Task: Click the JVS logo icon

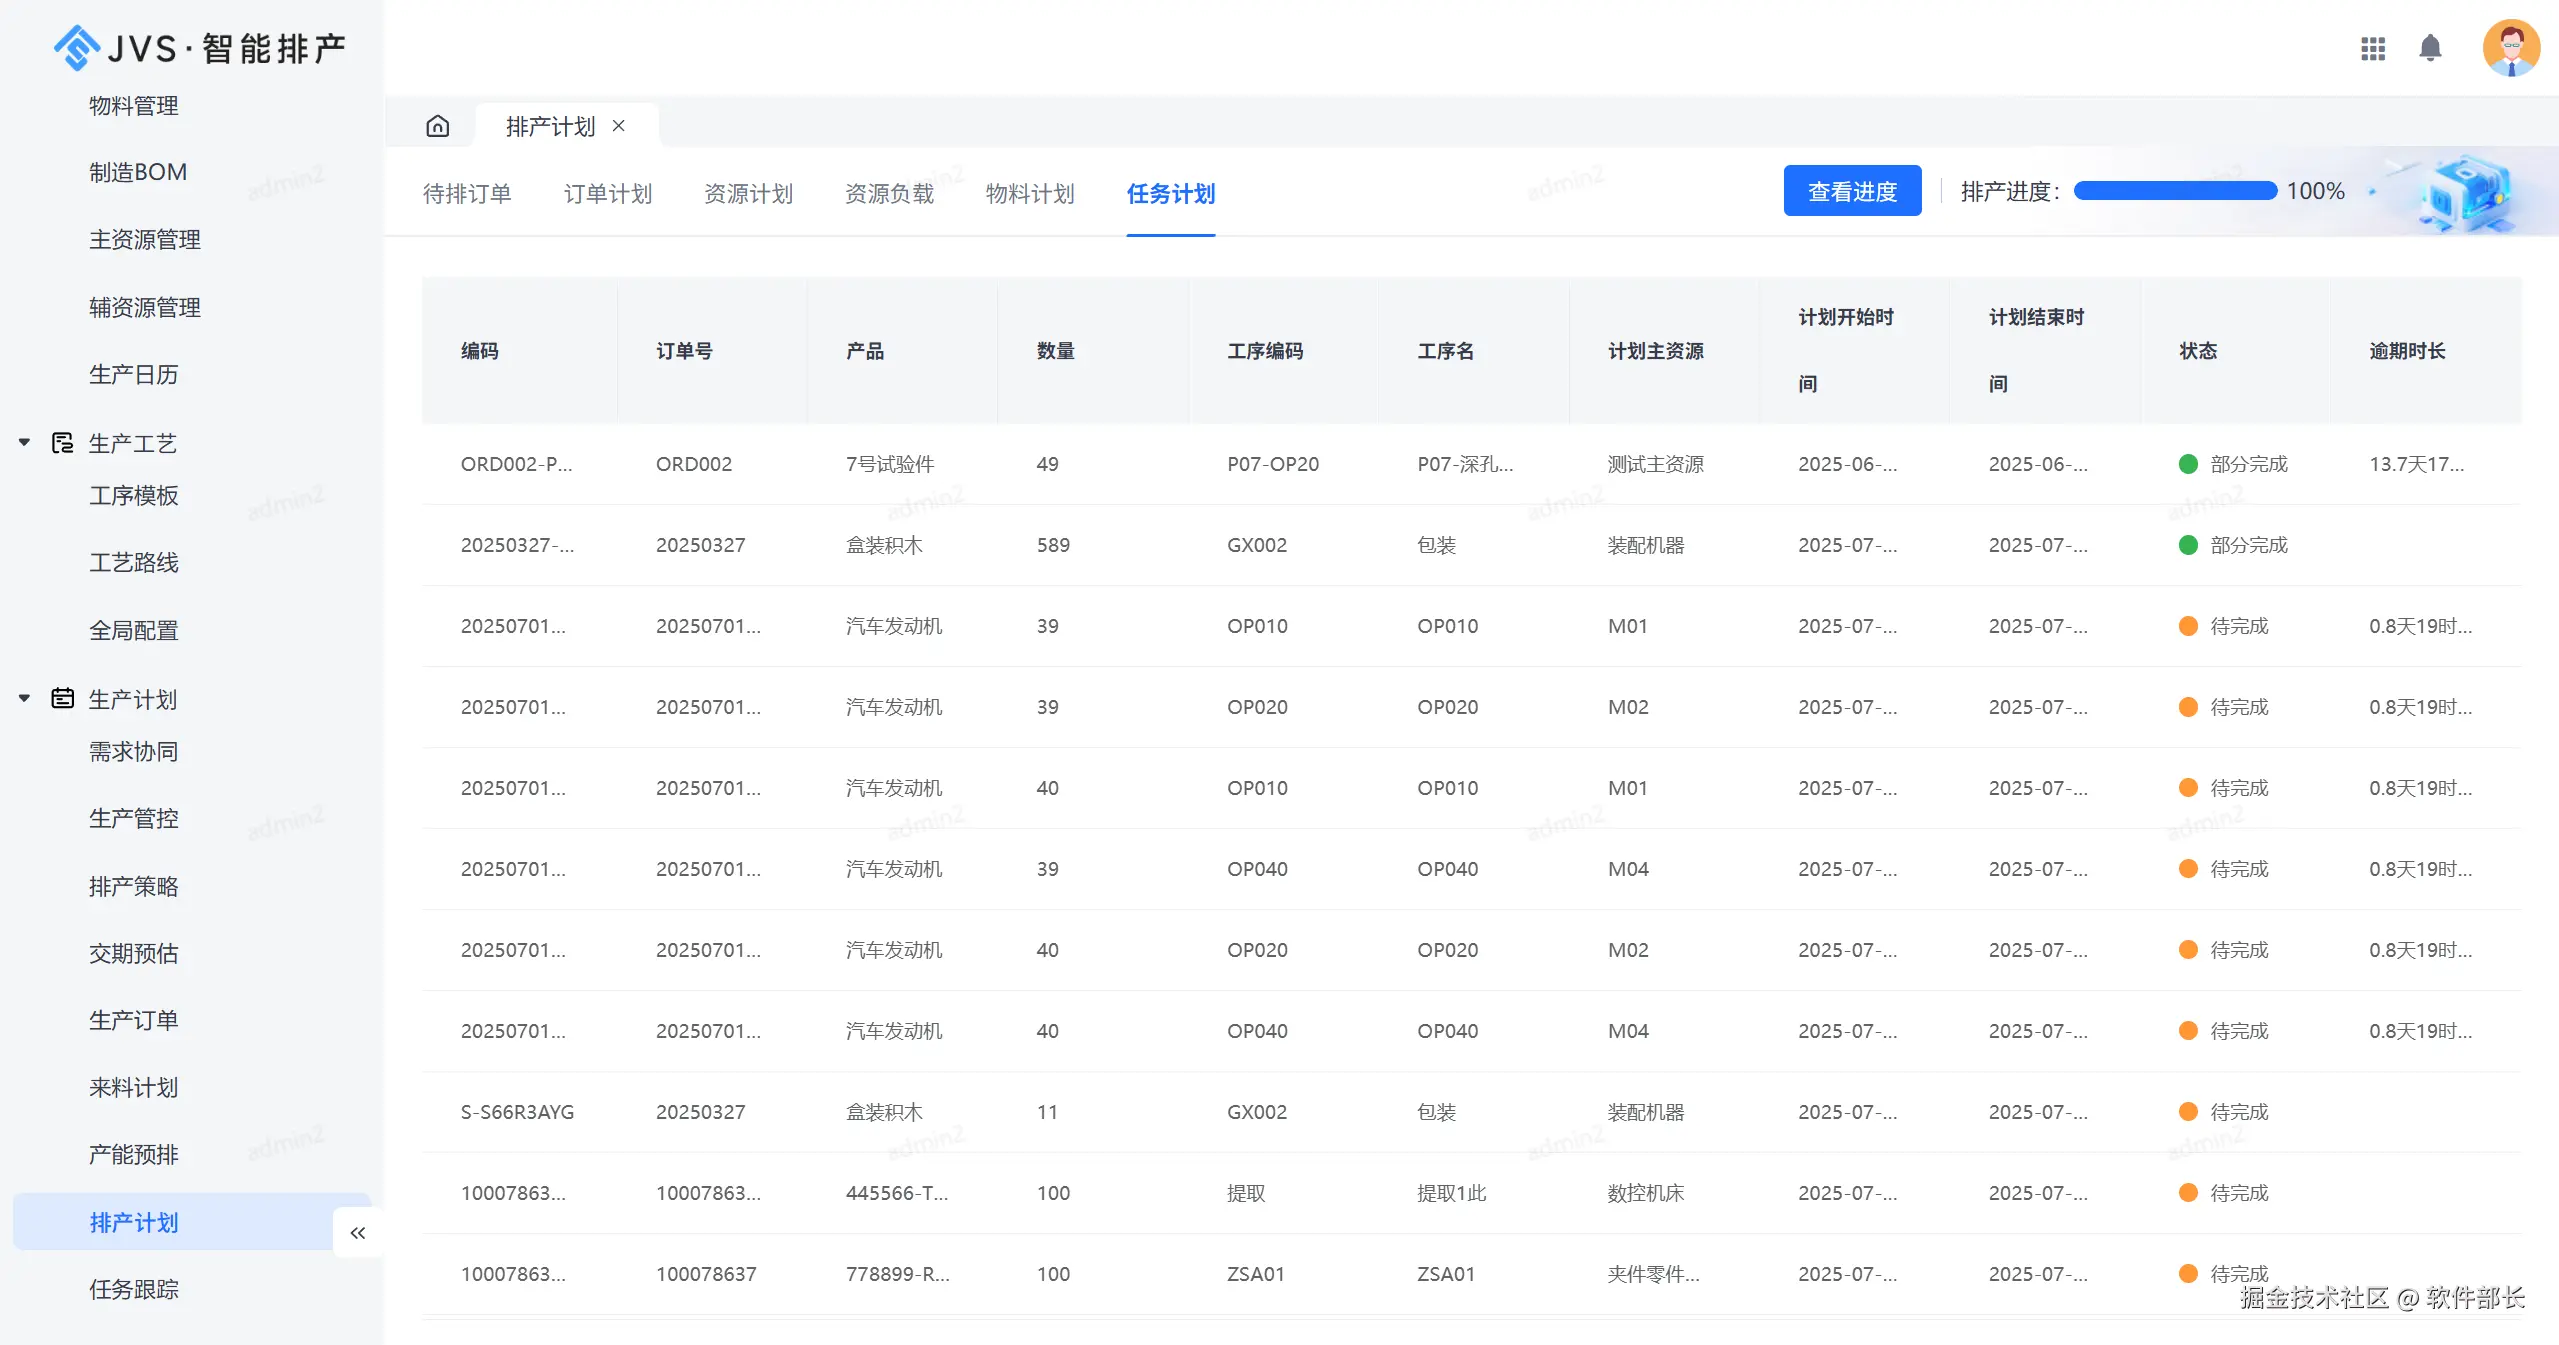Action: [x=77, y=48]
